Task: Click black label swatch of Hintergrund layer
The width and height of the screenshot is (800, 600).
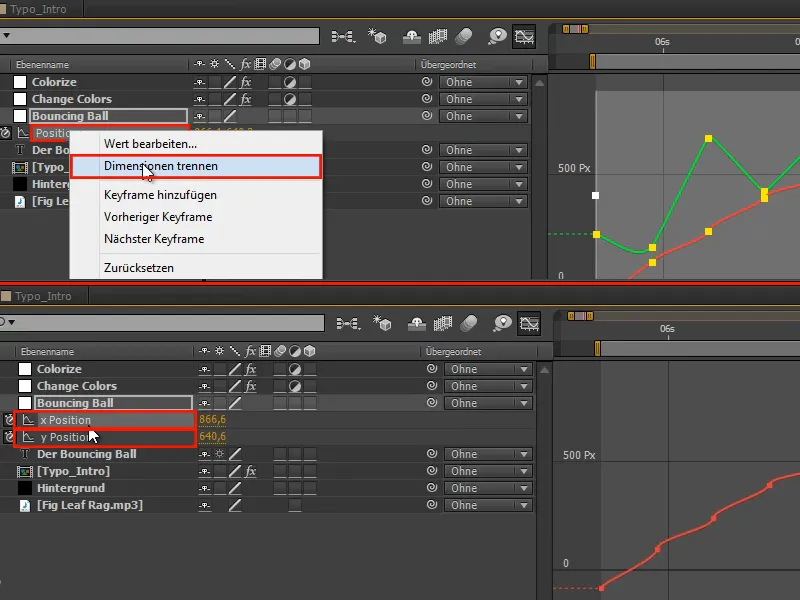Action: [25, 488]
